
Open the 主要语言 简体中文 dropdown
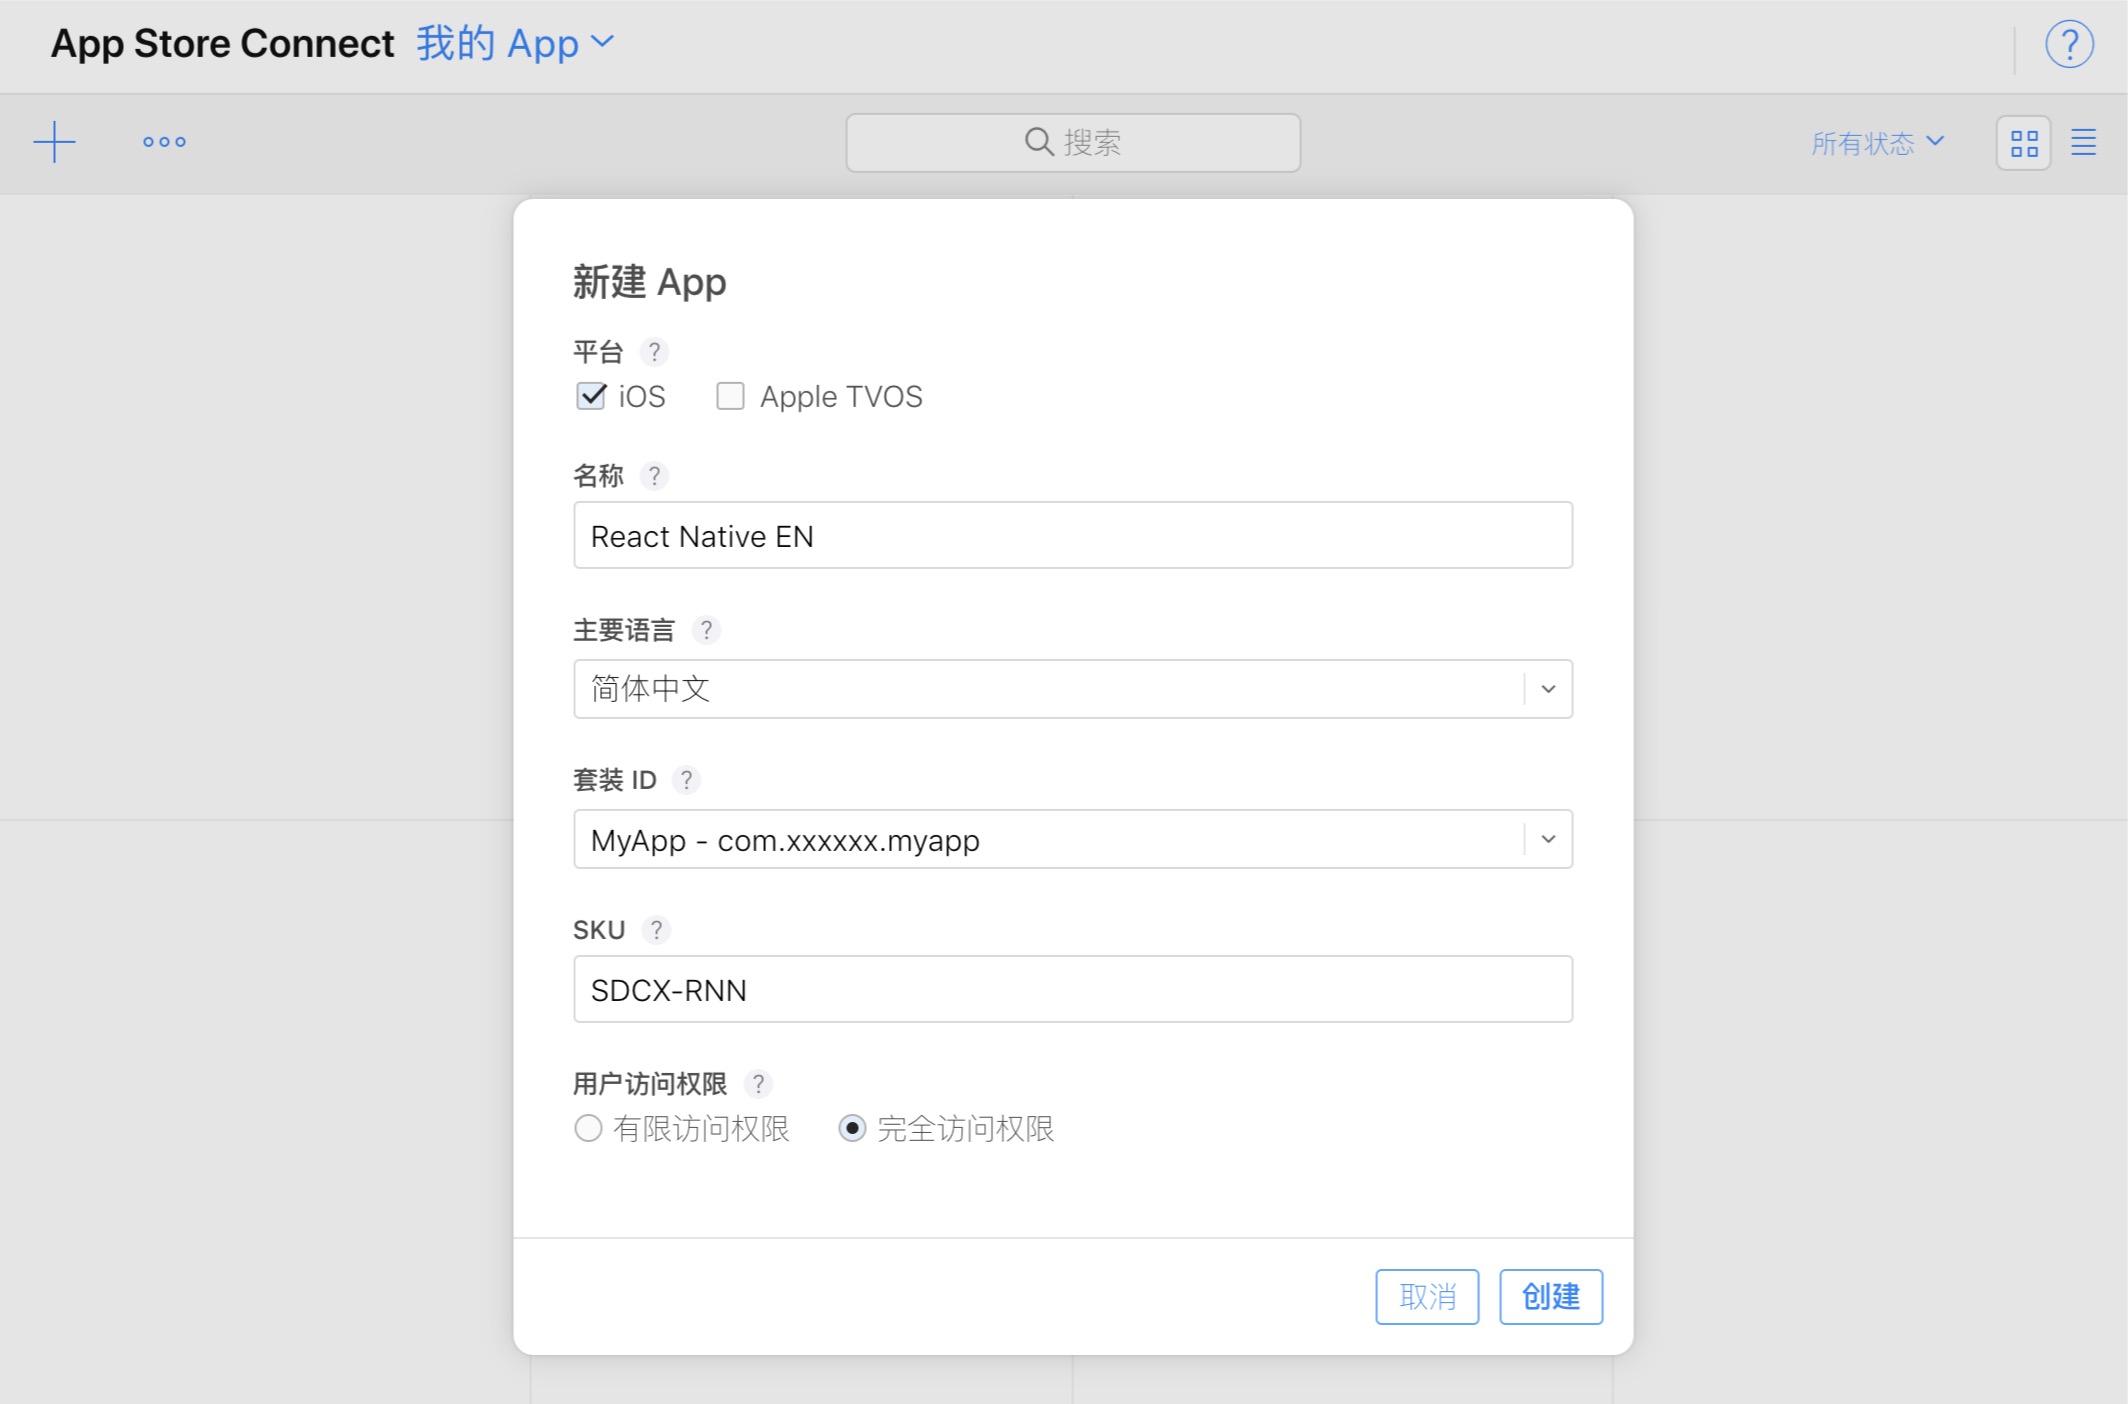(x=1073, y=689)
